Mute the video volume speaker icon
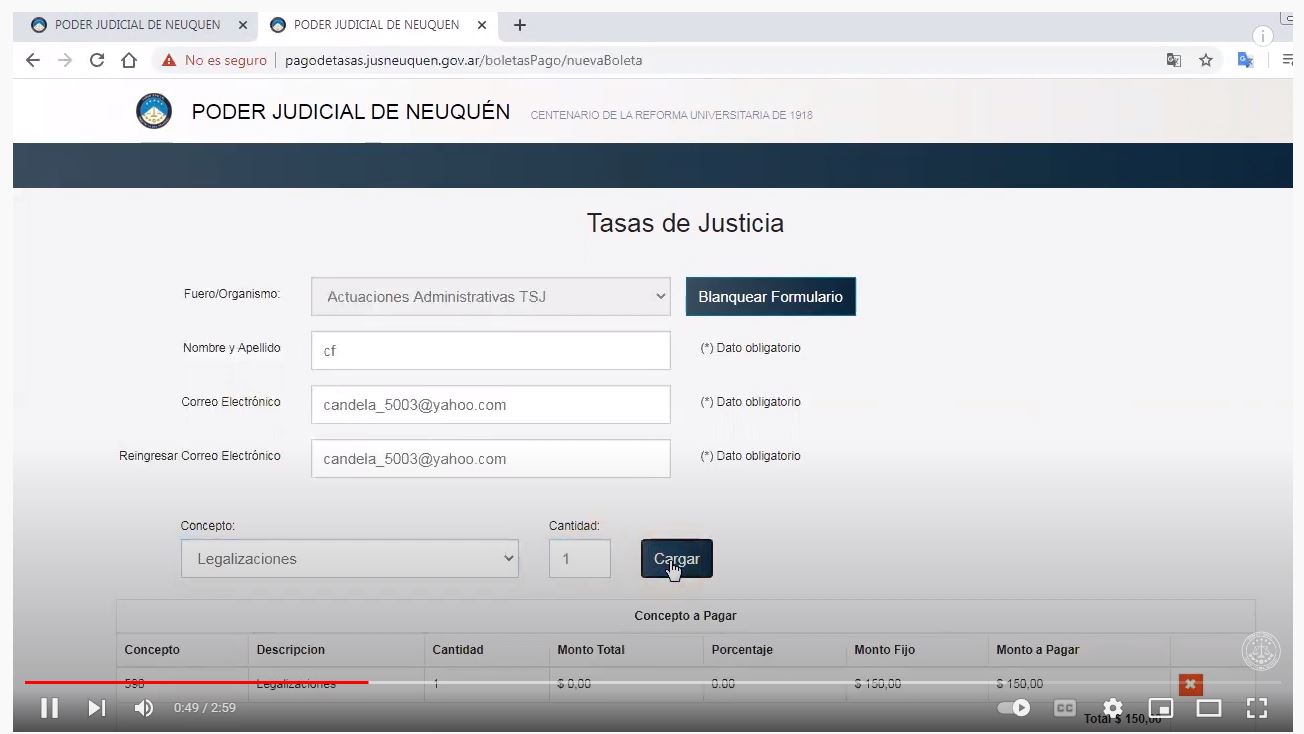The width and height of the screenshot is (1304, 734). click(x=144, y=708)
